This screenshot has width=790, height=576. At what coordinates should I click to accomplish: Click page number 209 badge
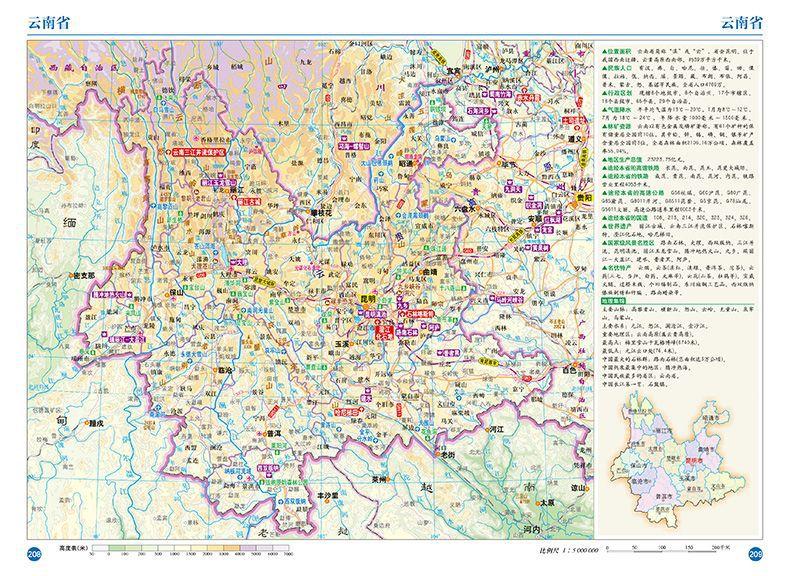756,554
